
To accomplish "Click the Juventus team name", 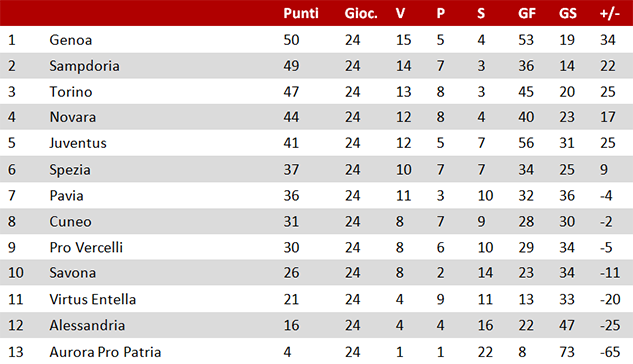I will (x=78, y=143).
